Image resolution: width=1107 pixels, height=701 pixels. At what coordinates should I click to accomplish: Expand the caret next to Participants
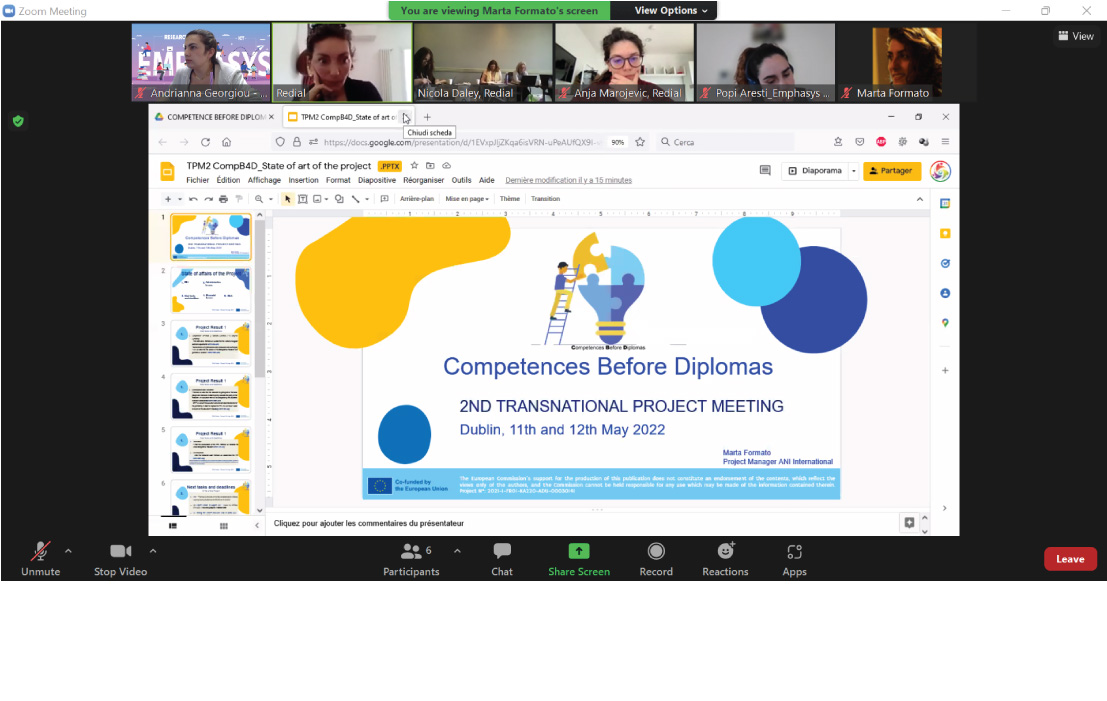(x=457, y=551)
